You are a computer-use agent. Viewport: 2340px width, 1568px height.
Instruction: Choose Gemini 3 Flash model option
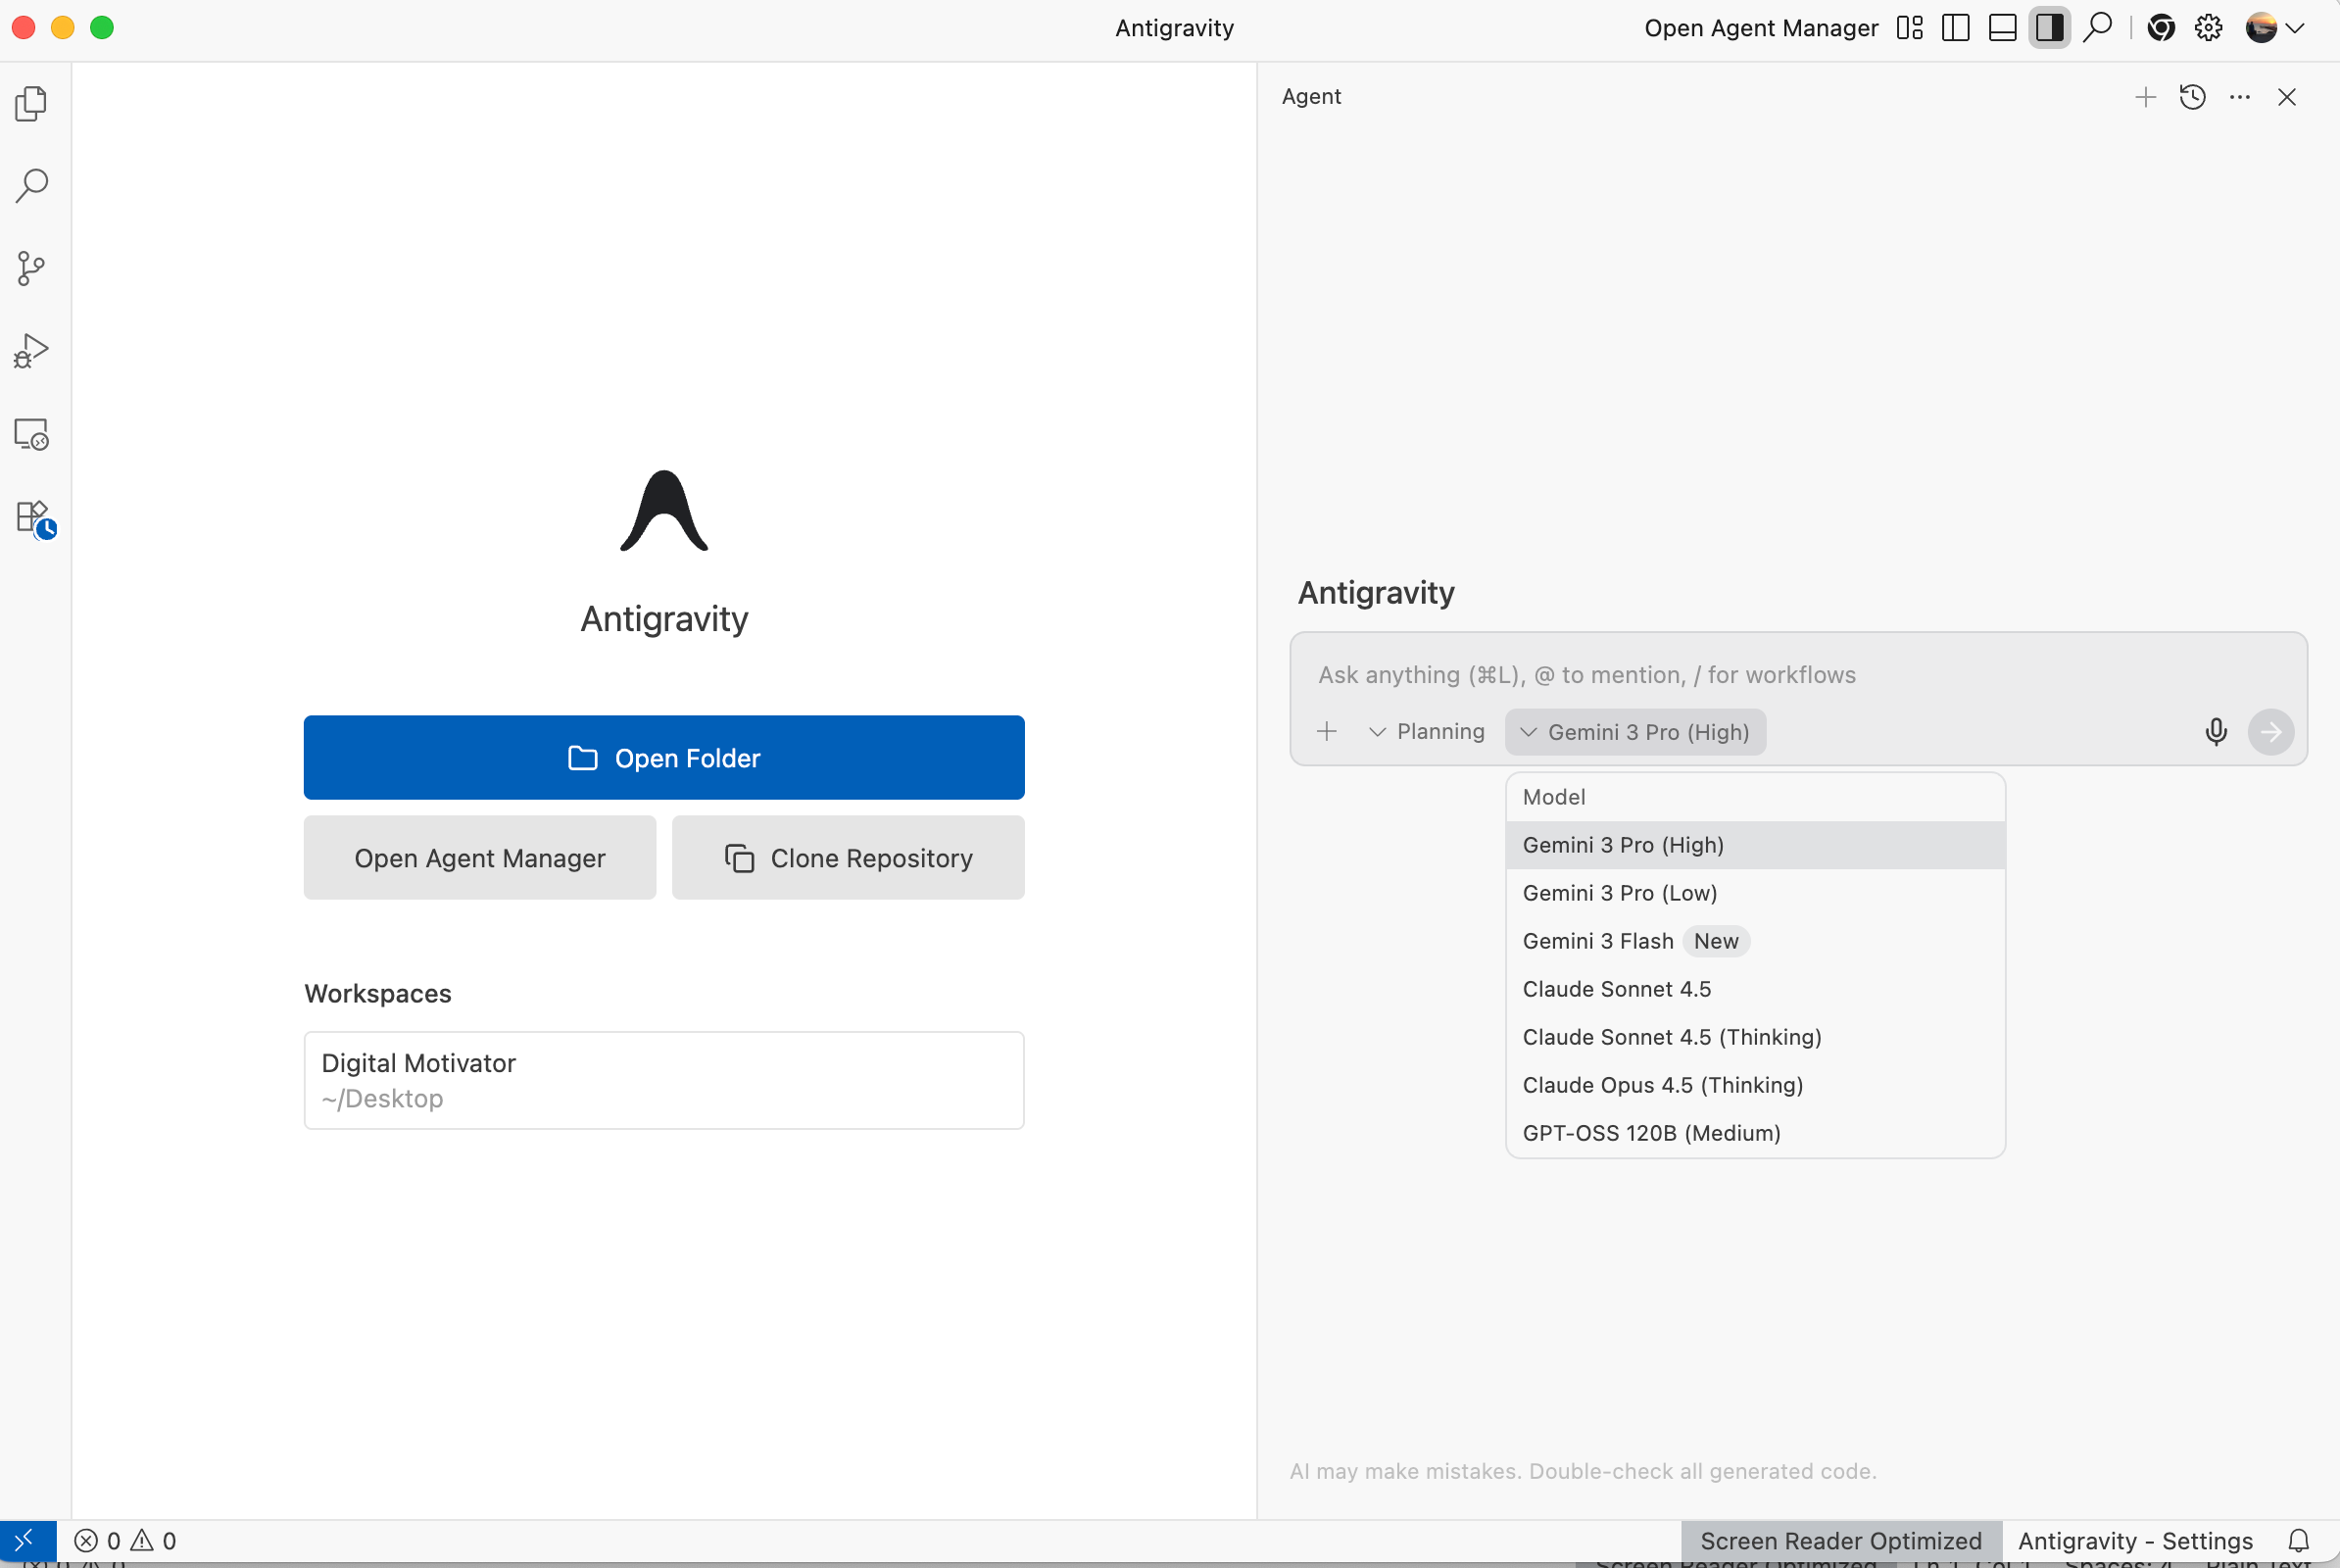[1598, 941]
